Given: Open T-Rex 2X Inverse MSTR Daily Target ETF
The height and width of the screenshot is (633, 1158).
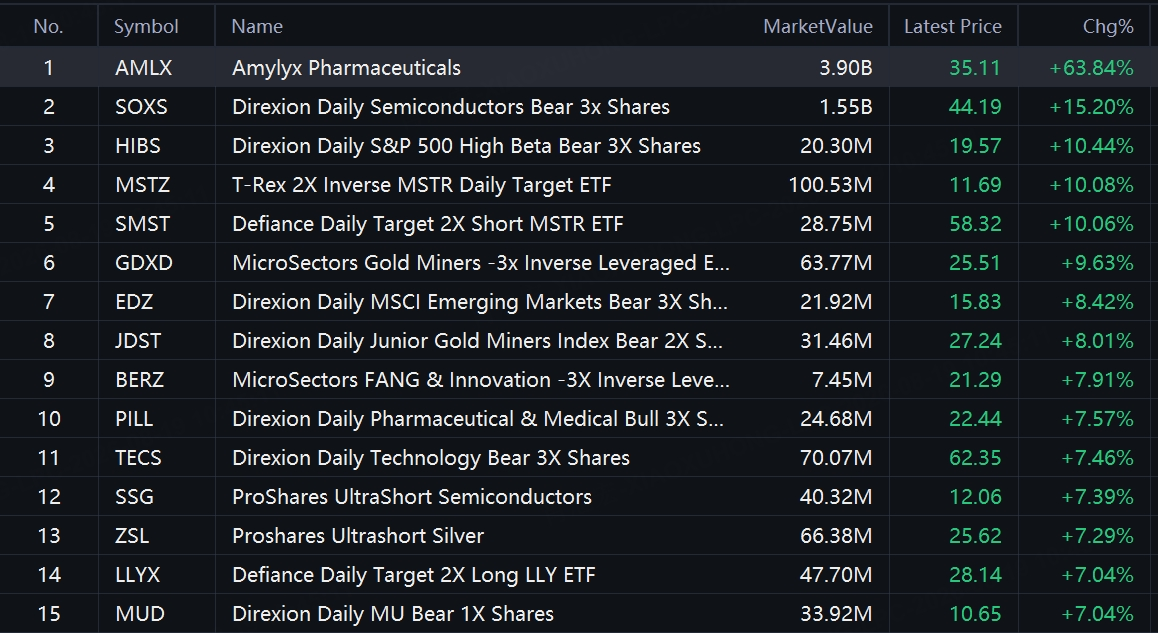Looking at the screenshot, I should click(422, 185).
